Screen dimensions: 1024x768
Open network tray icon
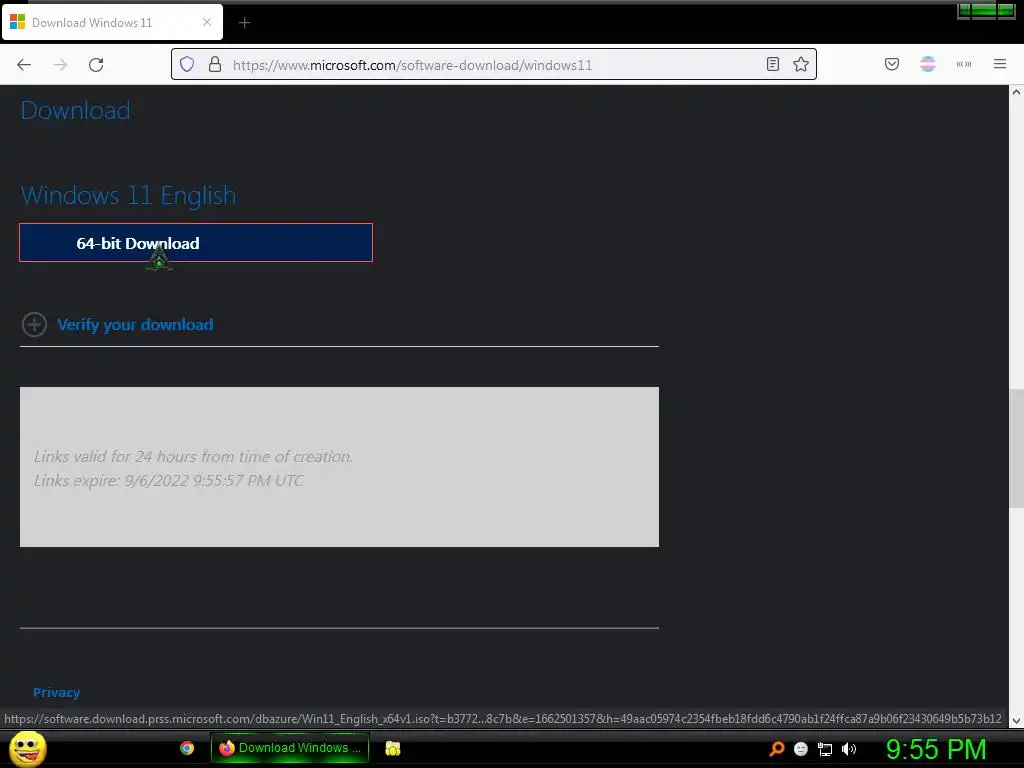pyautogui.click(x=825, y=749)
